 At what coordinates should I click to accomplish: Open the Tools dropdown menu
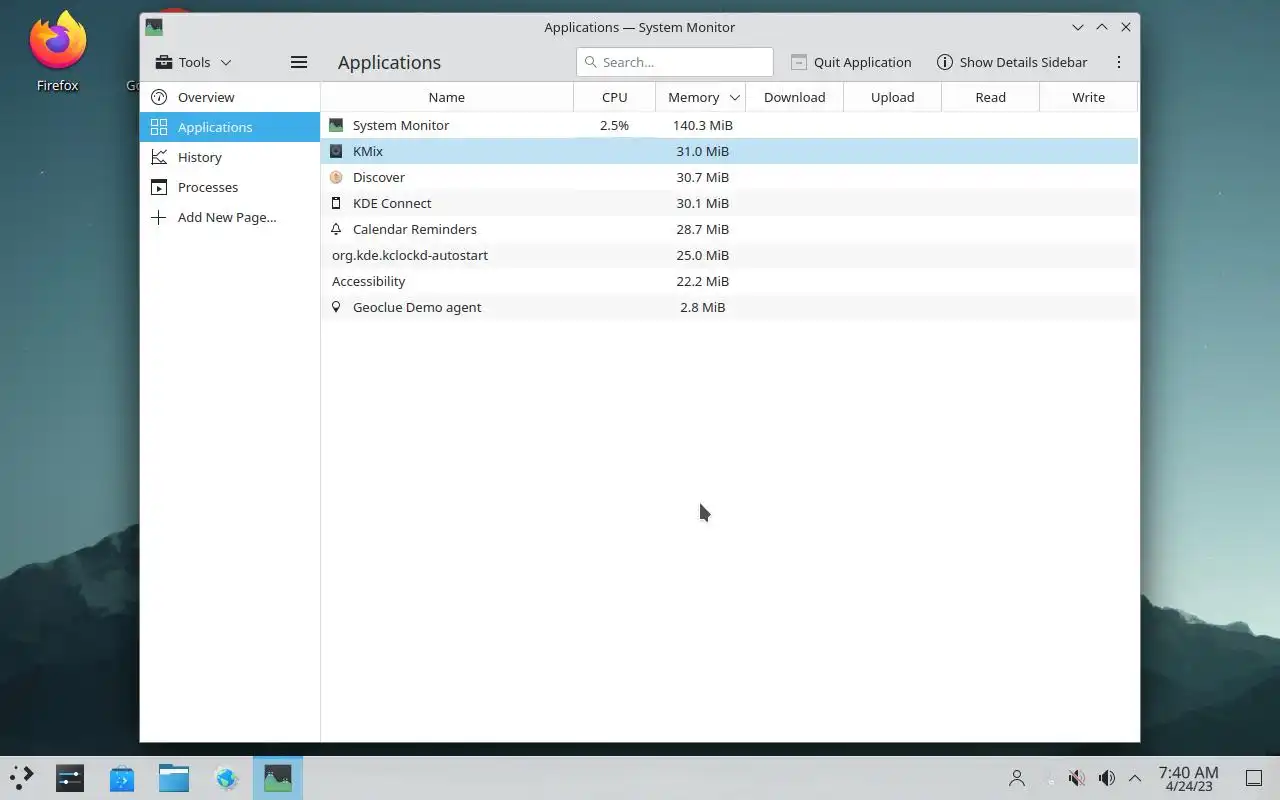[x=194, y=62]
